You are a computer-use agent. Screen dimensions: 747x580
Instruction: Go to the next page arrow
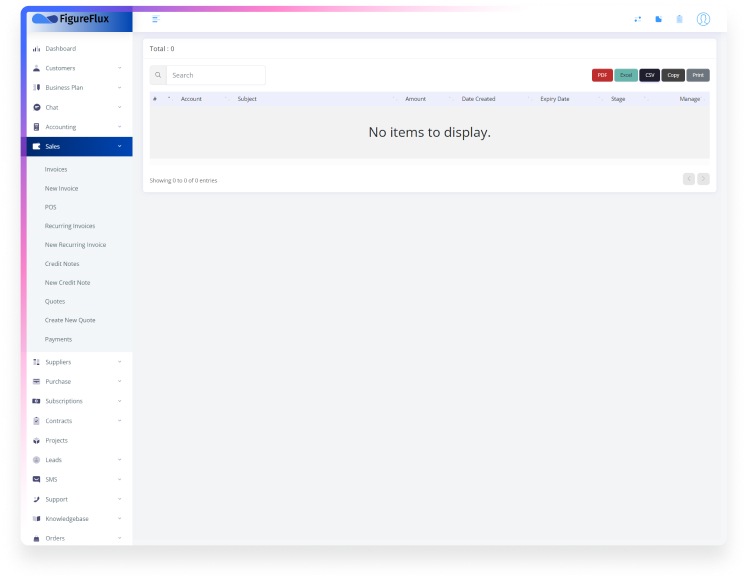coord(704,179)
